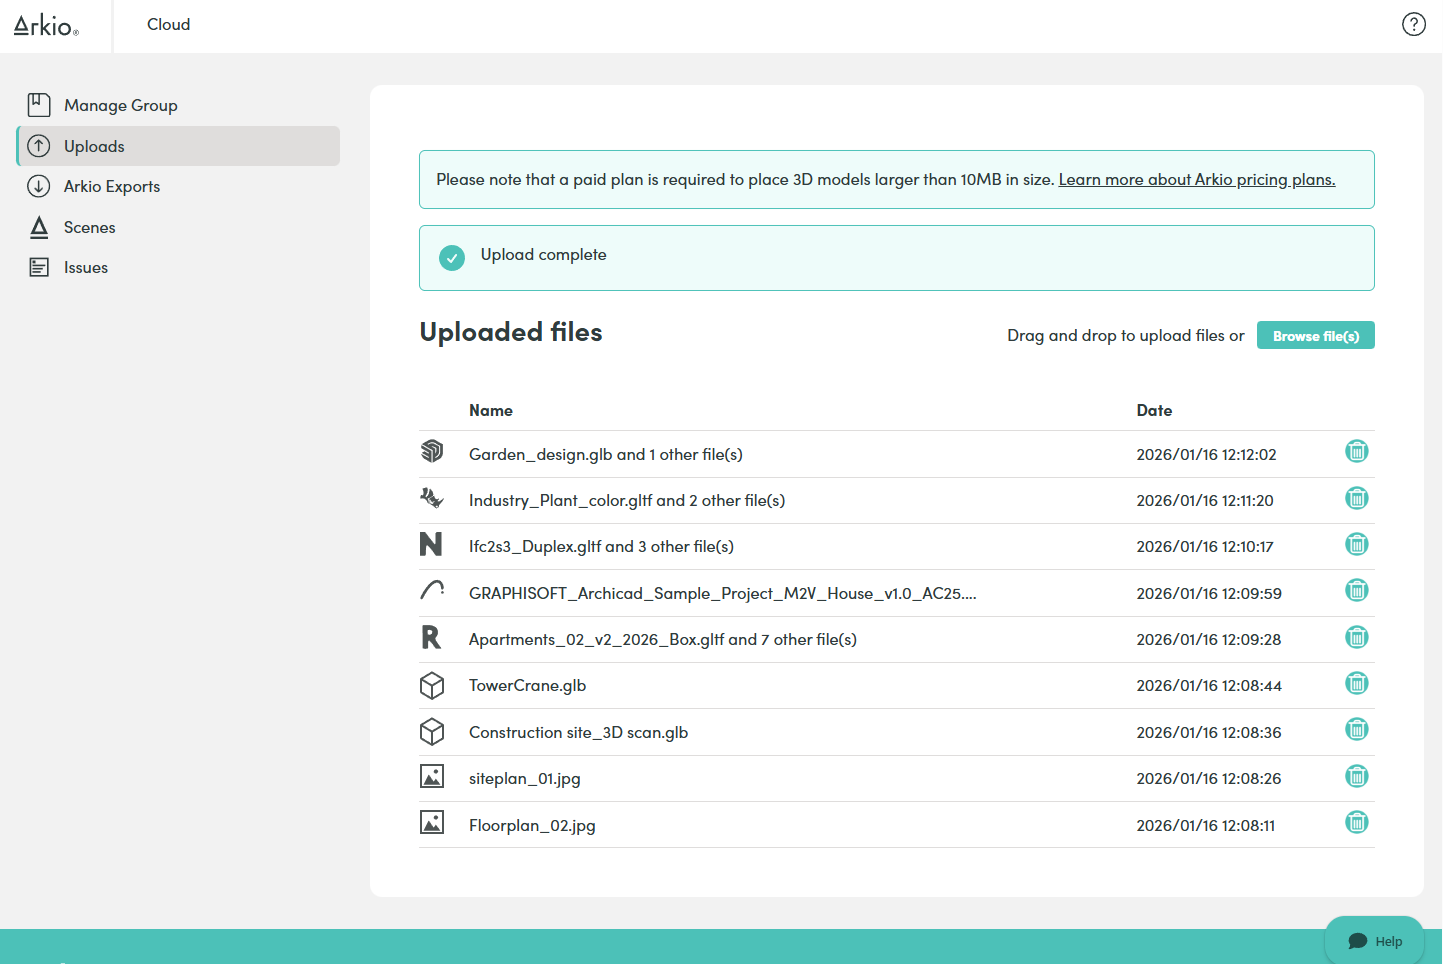Screen dimensions: 1443x964
Task: Click date 2026/01/16 12:08:44
Action: (1209, 685)
